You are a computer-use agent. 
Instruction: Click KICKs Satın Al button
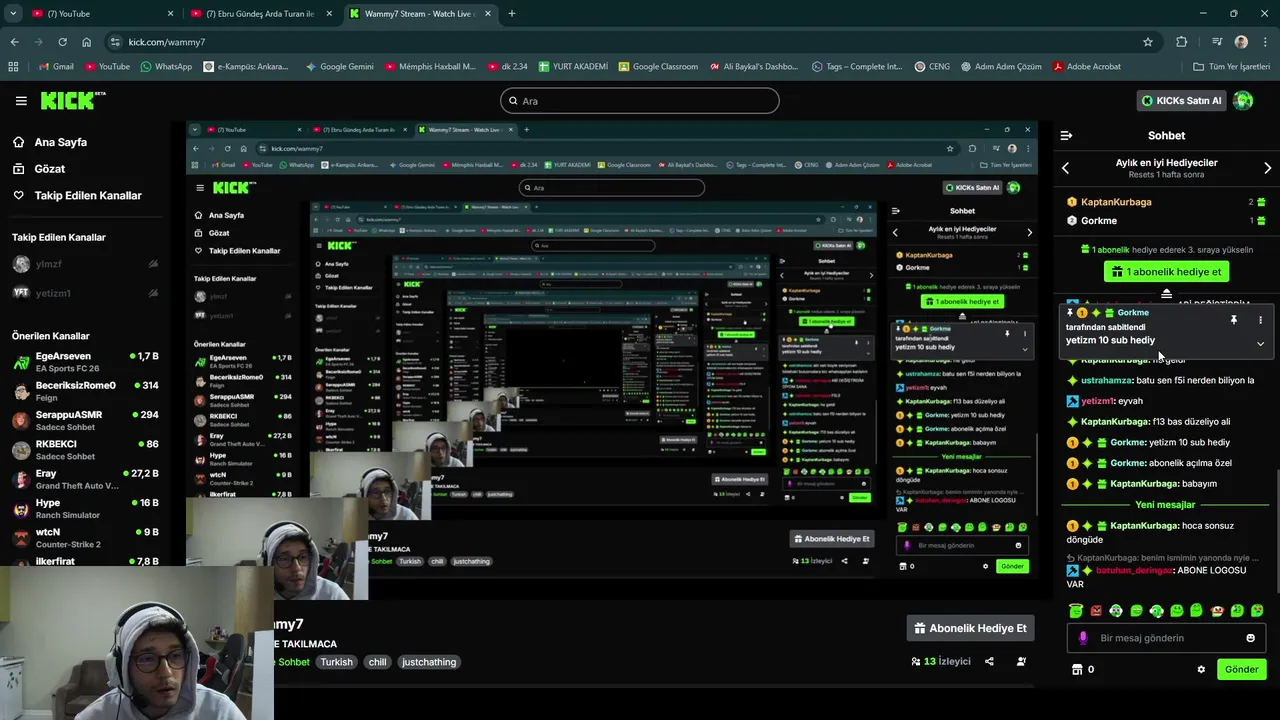point(1181,100)
